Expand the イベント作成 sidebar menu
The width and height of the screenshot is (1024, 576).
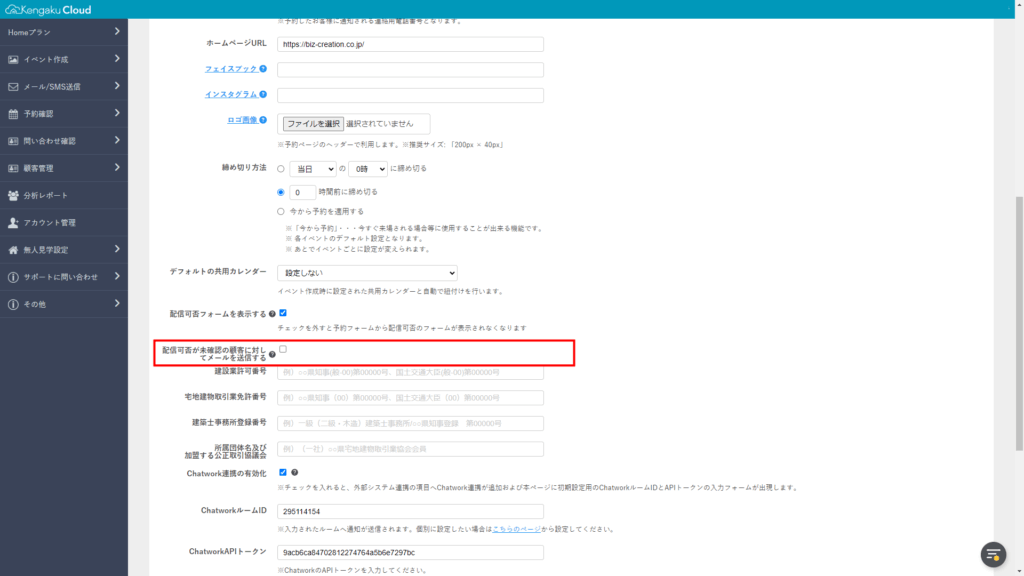click(x=64, y=60)
